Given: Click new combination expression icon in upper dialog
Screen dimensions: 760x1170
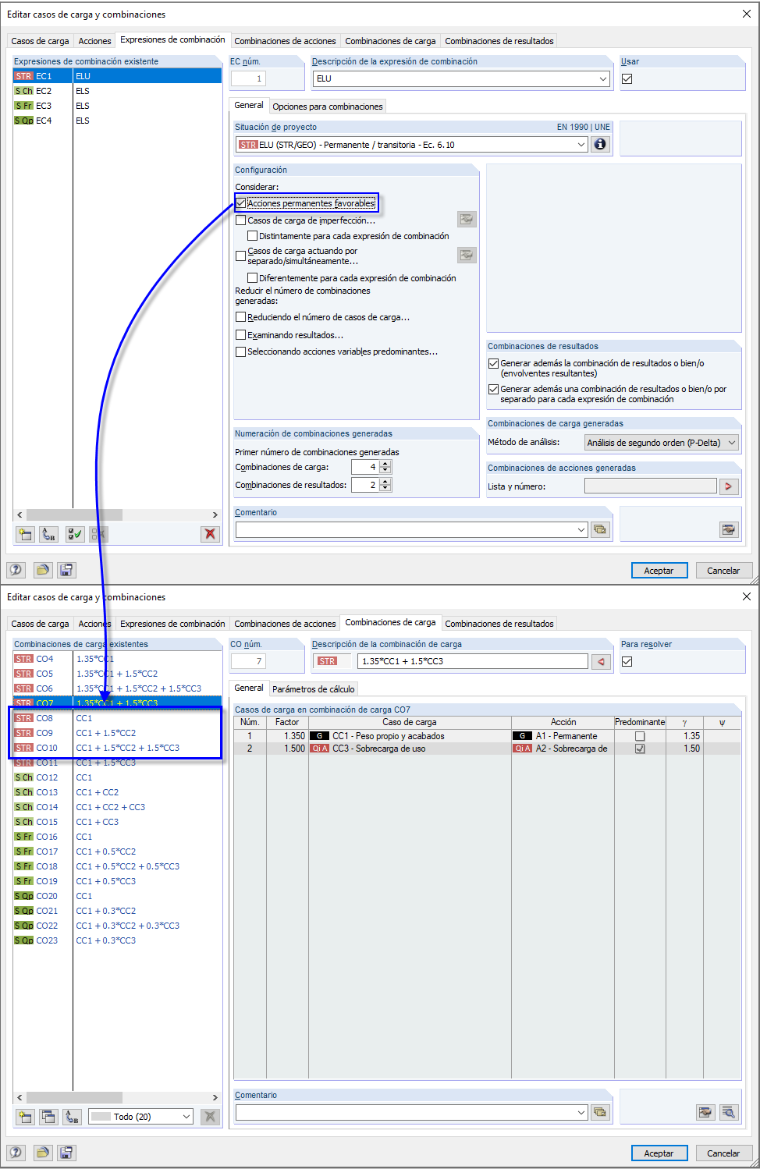Looking at the screenshot, I should (25, 534).
